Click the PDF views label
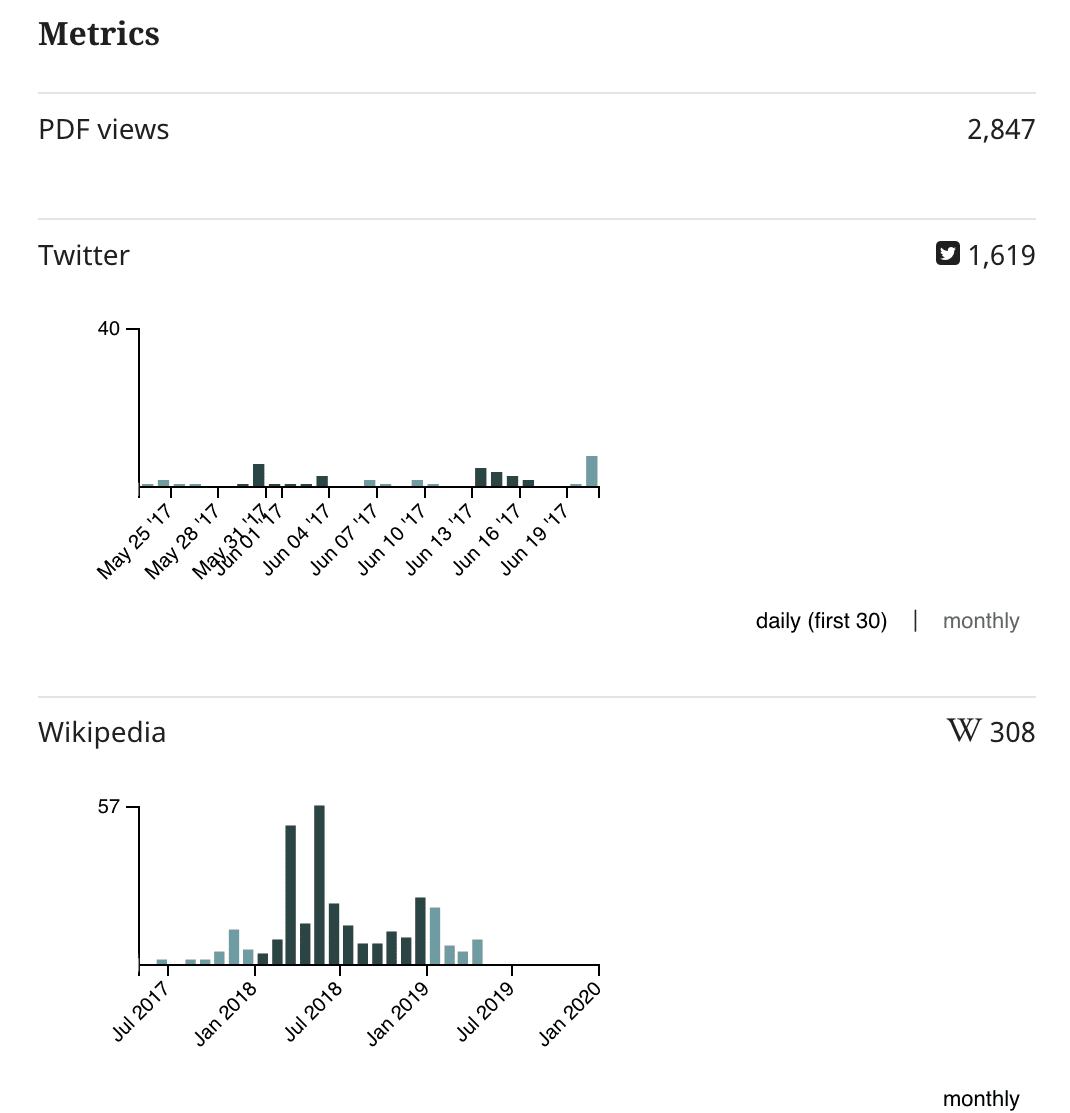The height and width of the screenshot is (1113, 1070). (x=104, y=130)
